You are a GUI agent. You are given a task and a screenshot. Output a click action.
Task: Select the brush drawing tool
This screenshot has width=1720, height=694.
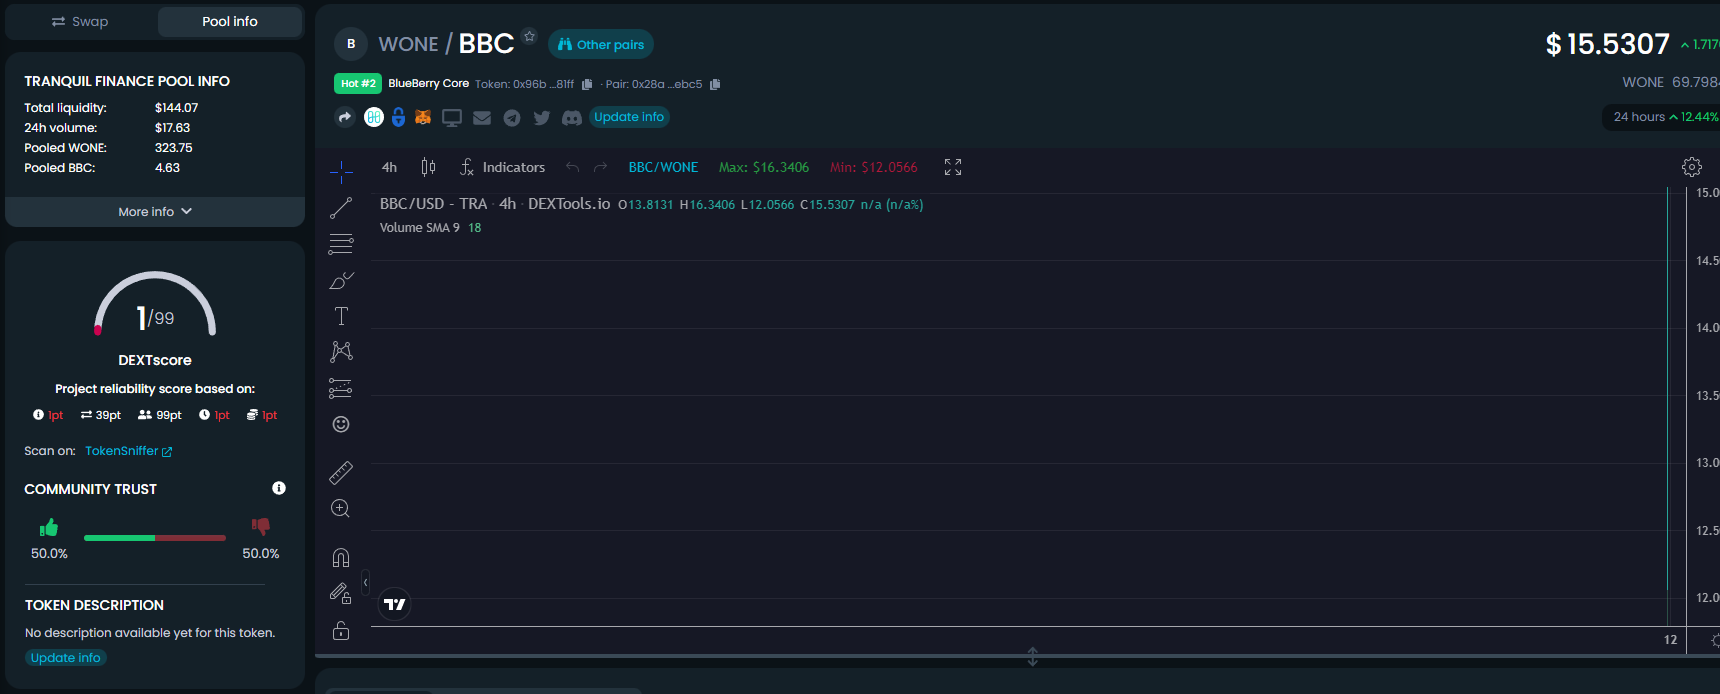[x=341, y=281]
